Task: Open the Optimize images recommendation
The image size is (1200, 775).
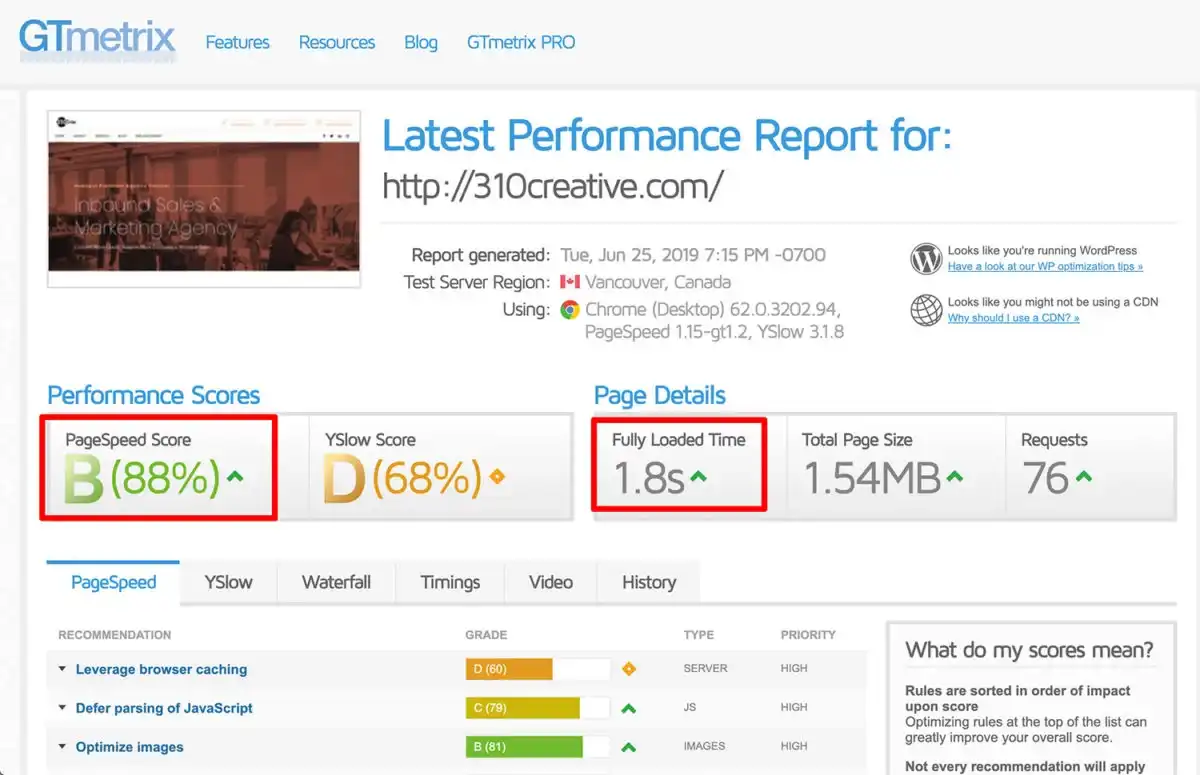Action: (x=129, y=747)
